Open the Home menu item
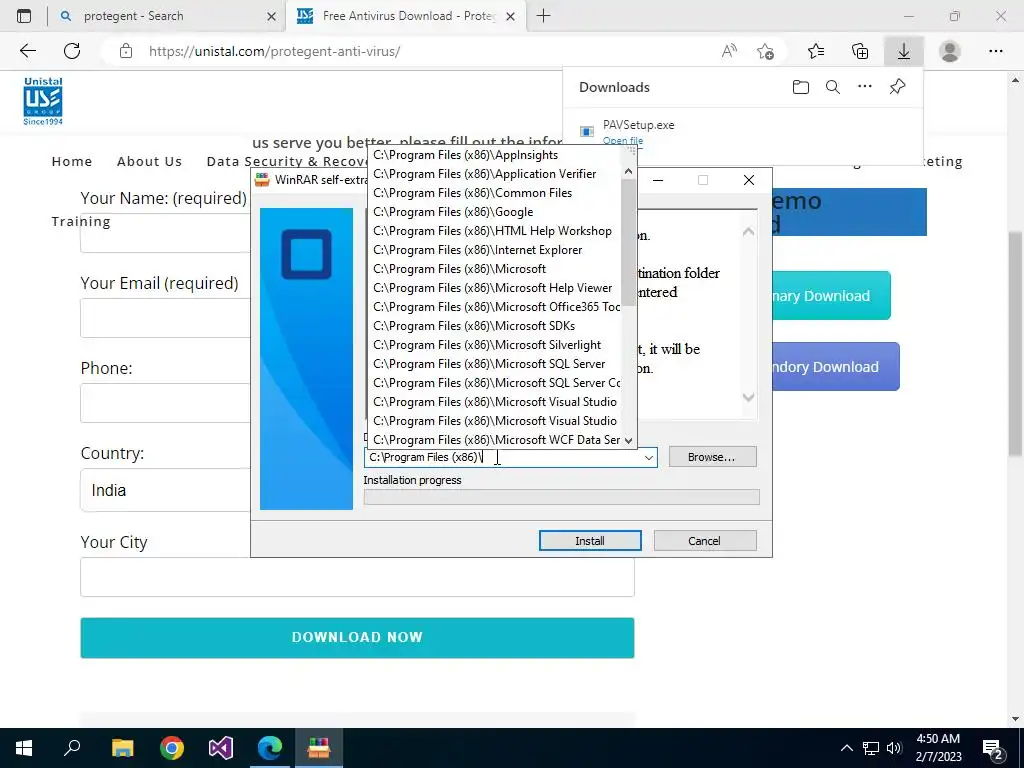1024x768 pixels. tap(72, 161)
